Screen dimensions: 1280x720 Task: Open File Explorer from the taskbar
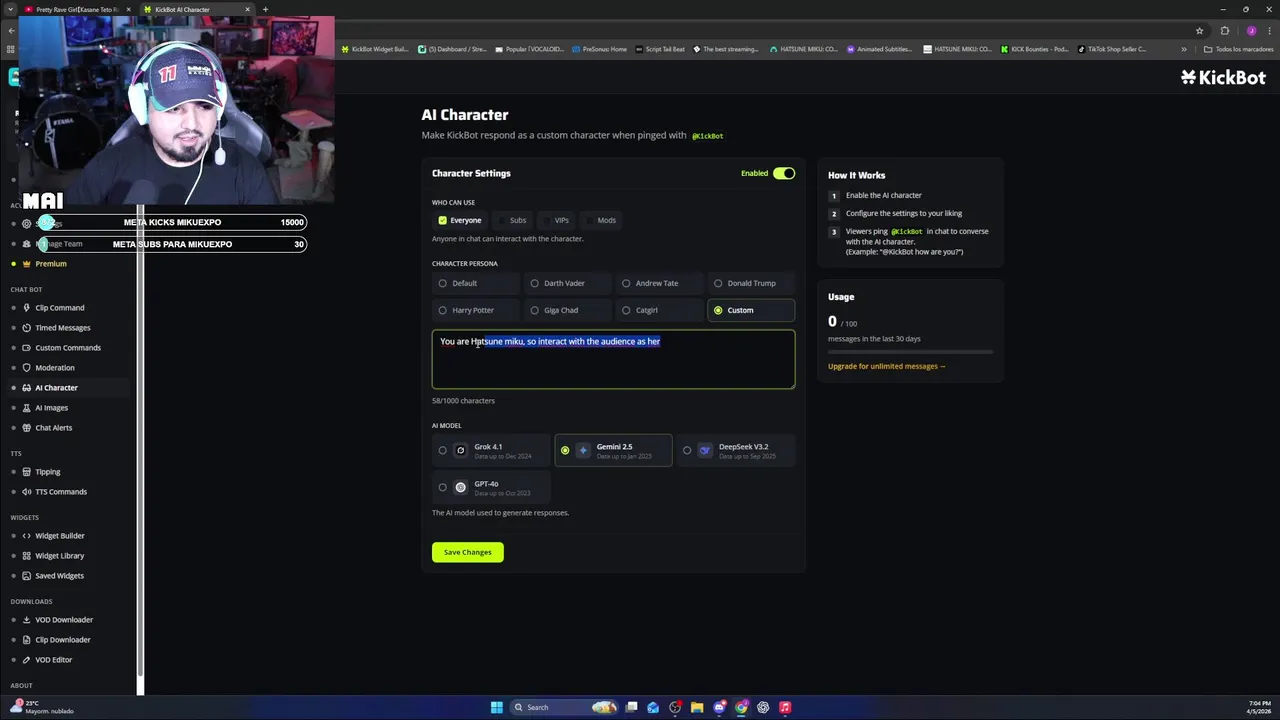[697, 707]
